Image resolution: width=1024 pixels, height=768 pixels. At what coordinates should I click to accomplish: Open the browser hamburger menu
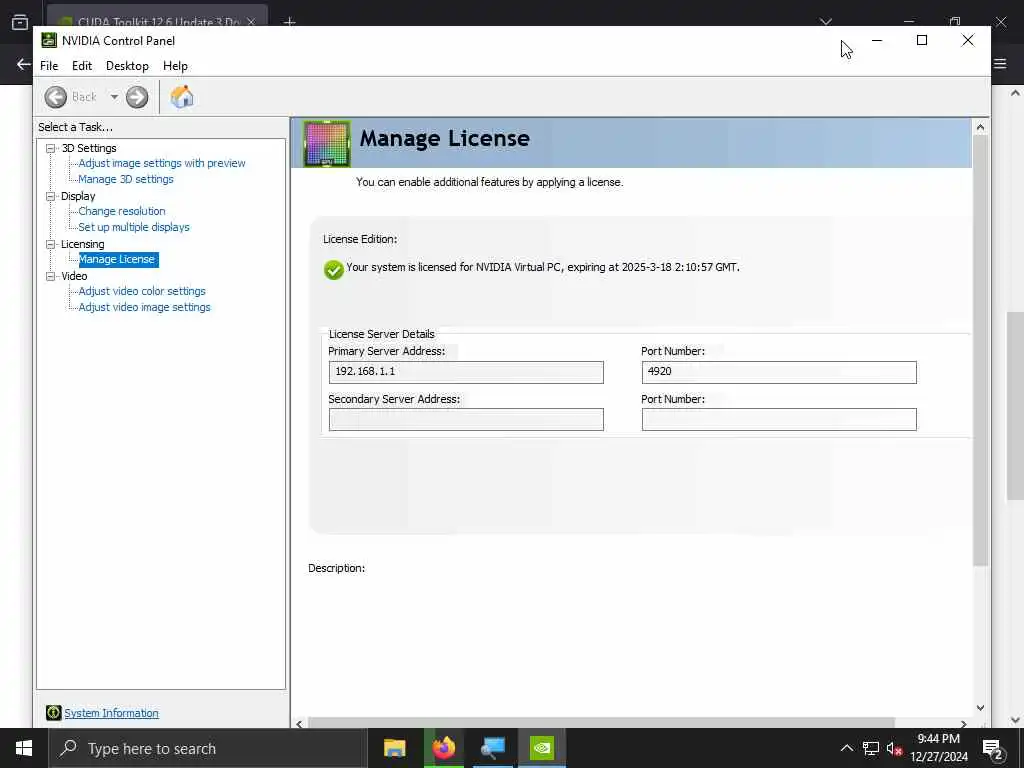click(1000, 64)
